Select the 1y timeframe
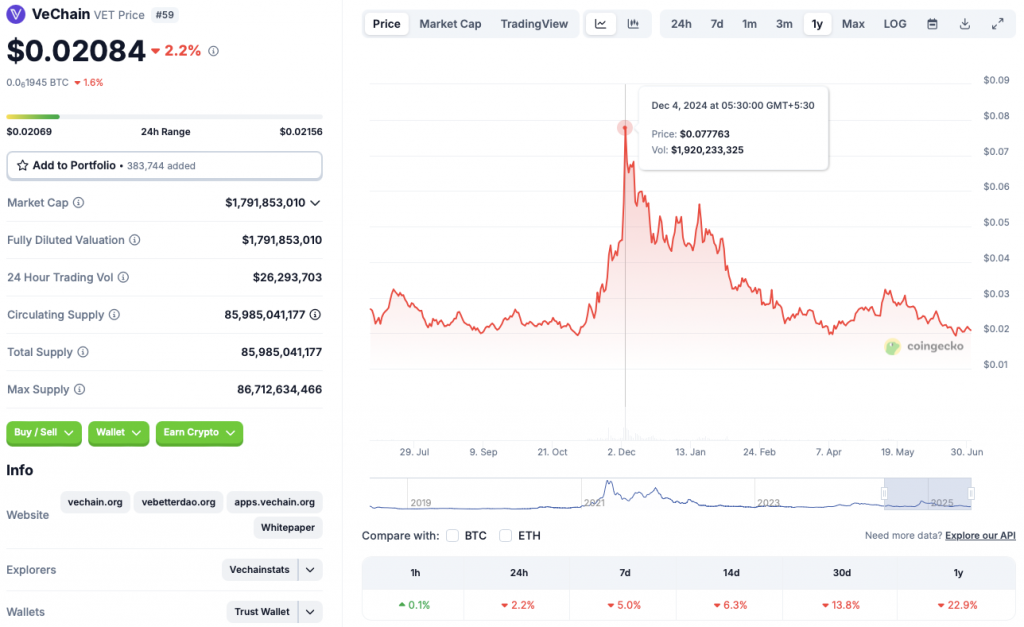 817,24
